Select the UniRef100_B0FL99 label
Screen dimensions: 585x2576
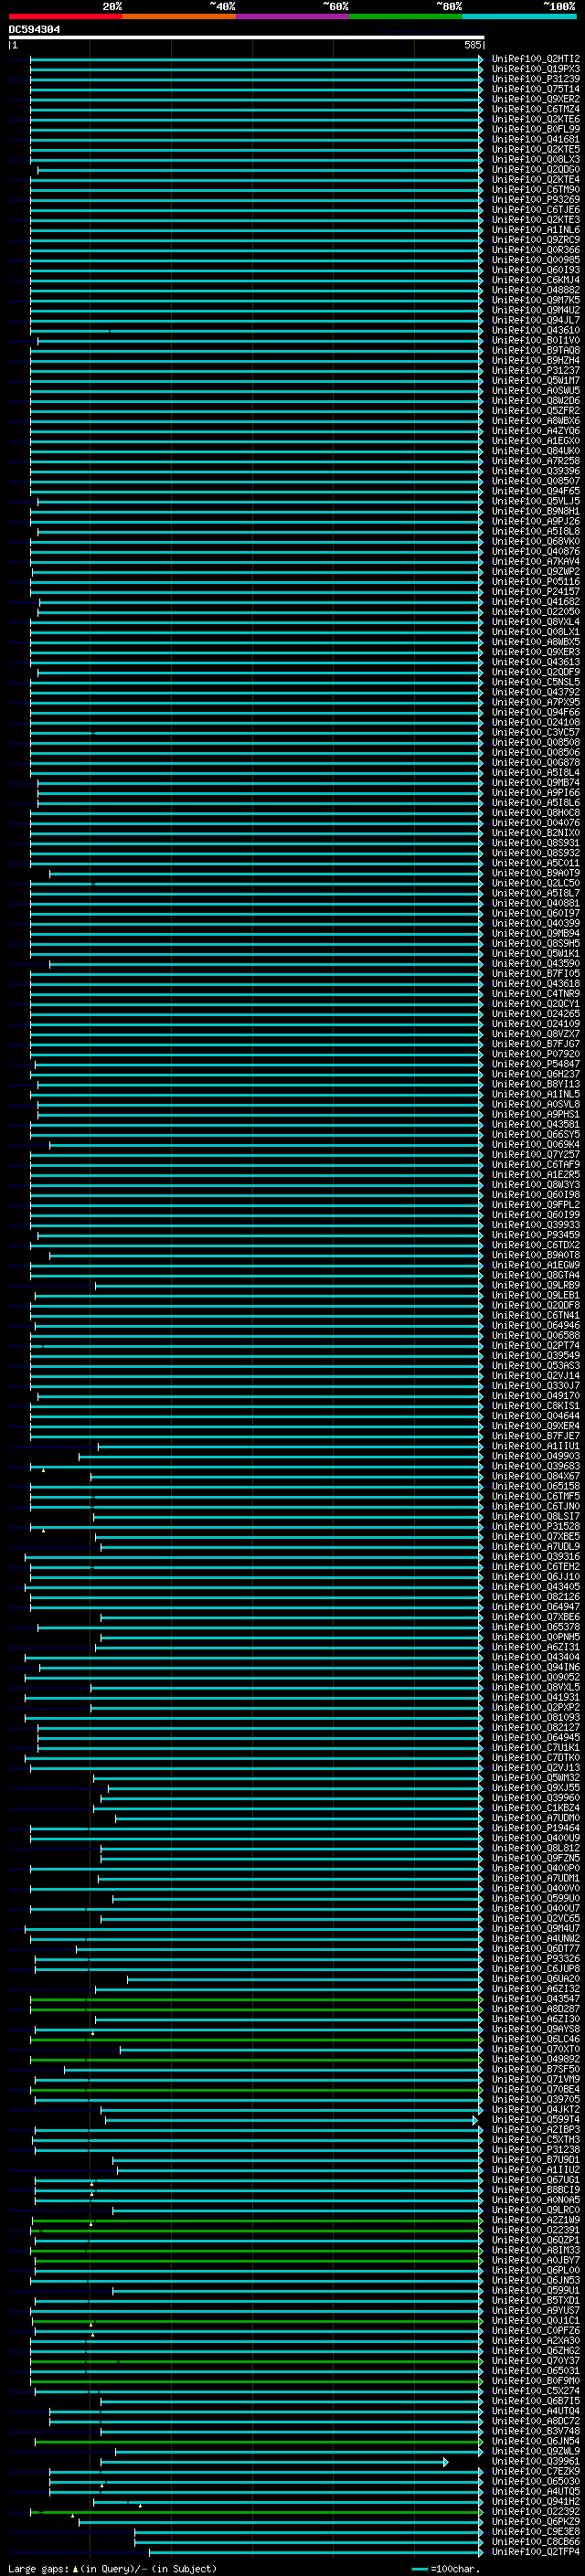(536, 129)
